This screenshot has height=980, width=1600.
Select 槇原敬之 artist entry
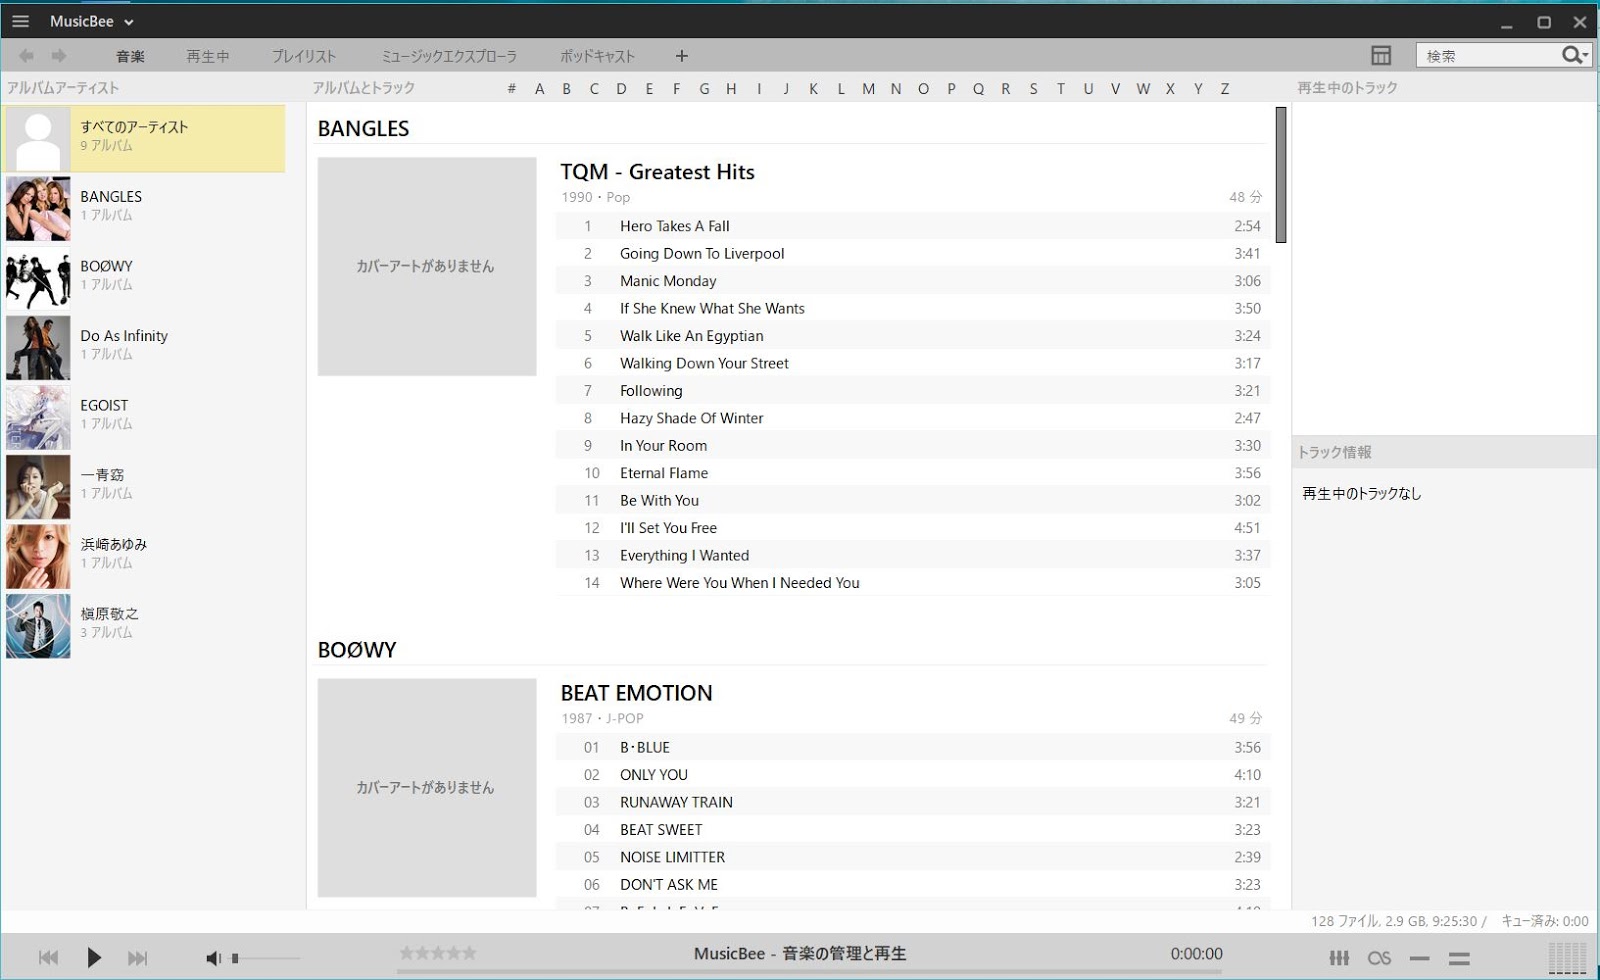145,626
